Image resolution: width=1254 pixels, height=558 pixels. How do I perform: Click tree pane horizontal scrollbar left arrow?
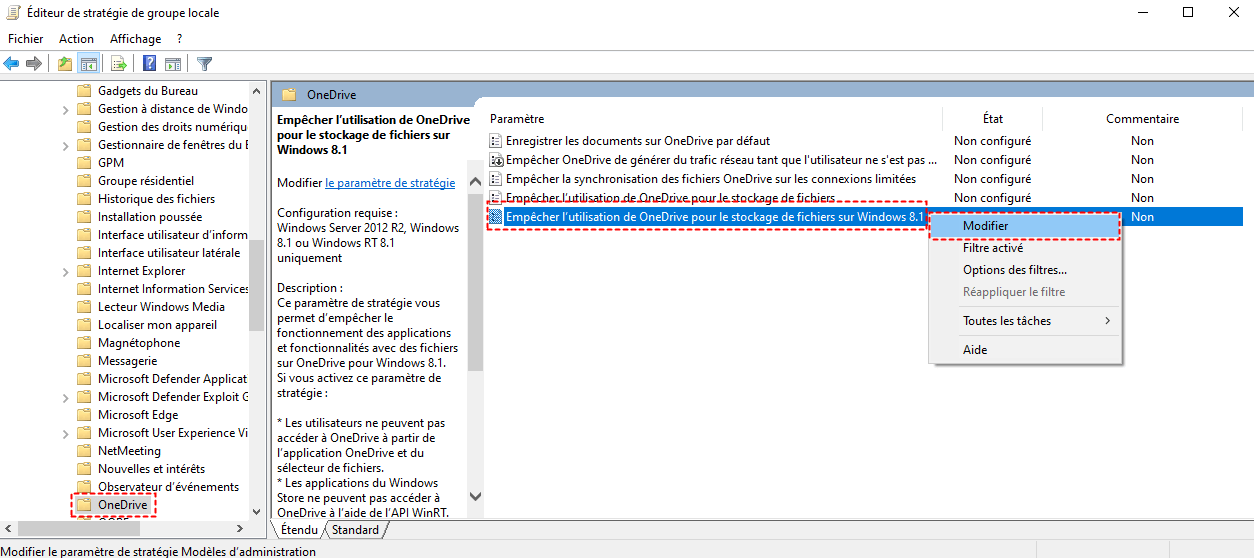pyautogui.click(x=9, y=528)
